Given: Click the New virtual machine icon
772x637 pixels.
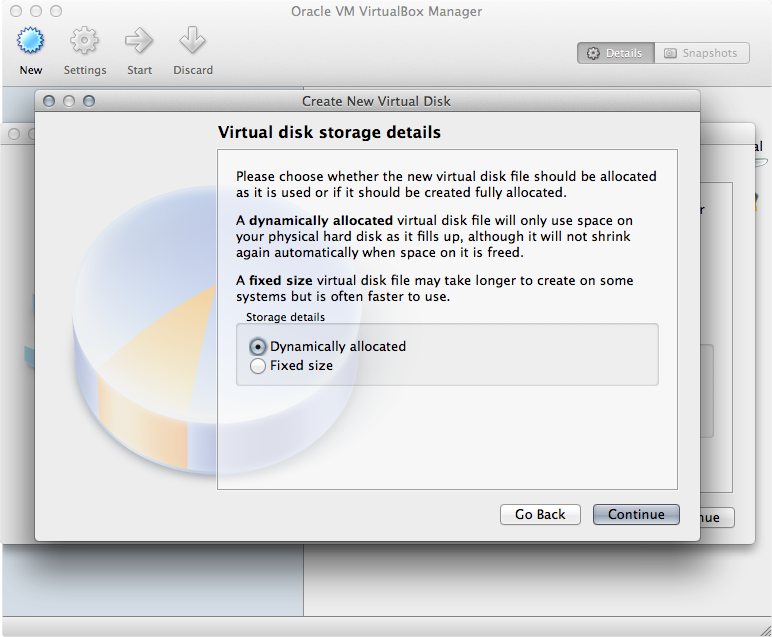Looking at the screenshot, I should (31, 40).
